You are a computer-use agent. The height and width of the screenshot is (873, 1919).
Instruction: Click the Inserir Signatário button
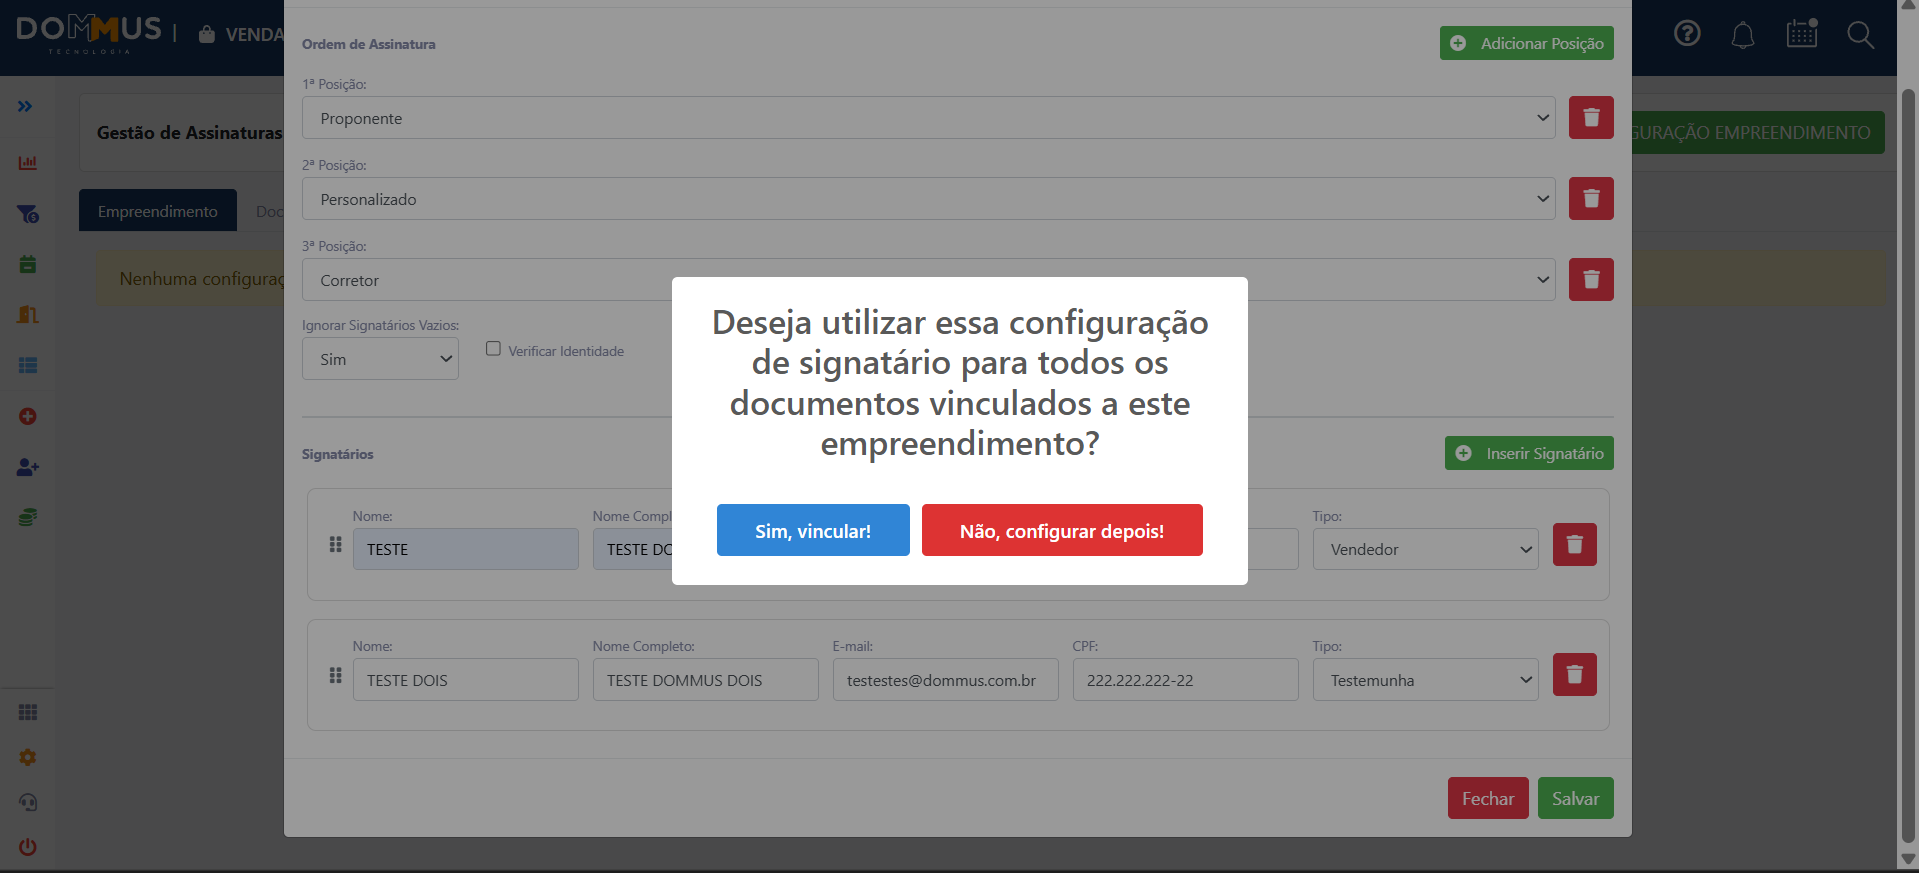pyautogui.click(x=1529, y=453)
